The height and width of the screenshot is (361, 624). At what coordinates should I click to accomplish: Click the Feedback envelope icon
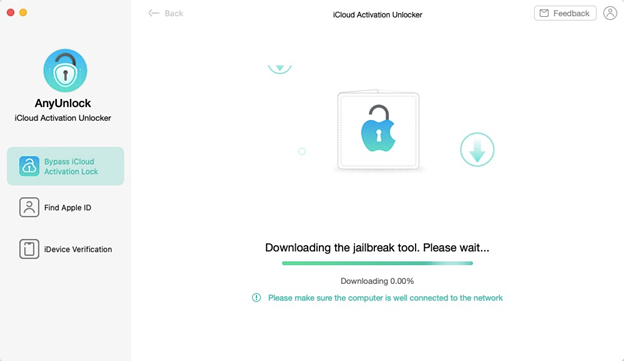[544, 13]
